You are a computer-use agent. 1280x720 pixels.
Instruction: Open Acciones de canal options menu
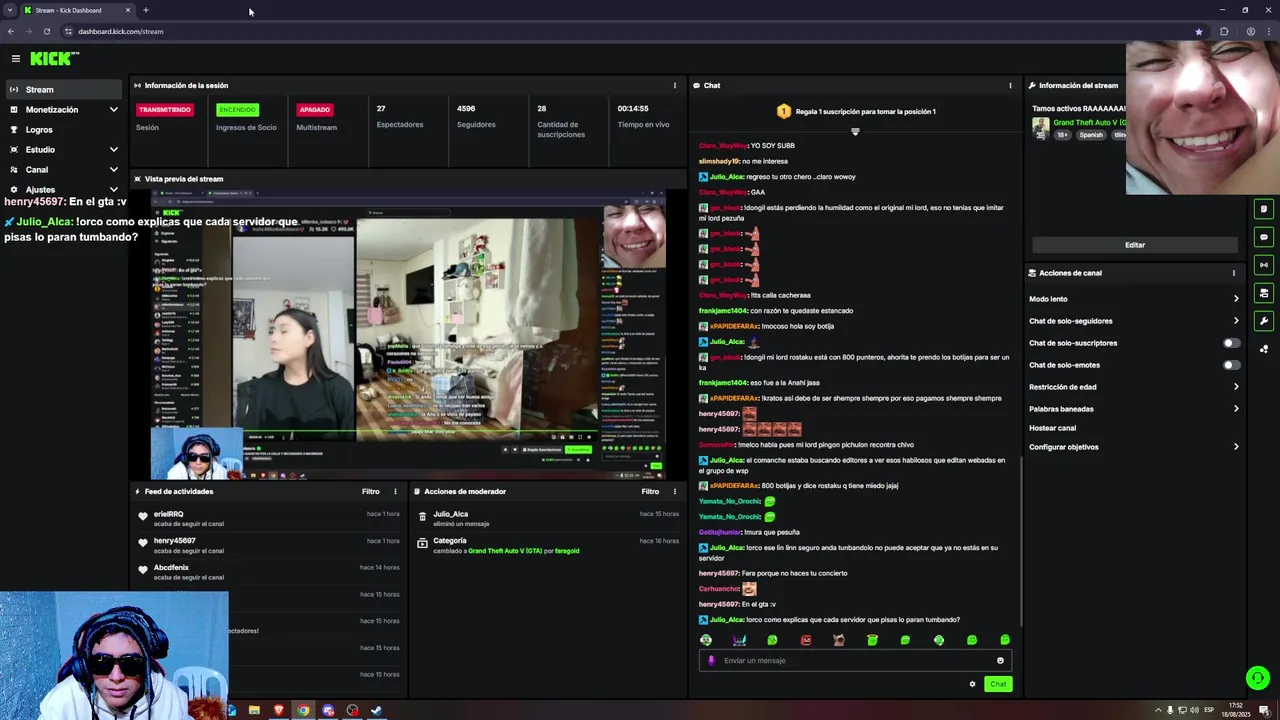point(1233,272)
